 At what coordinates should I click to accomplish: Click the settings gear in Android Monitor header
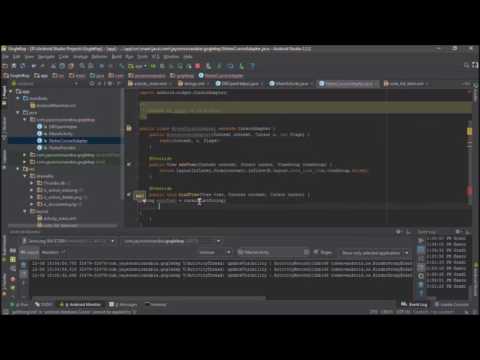398,232
